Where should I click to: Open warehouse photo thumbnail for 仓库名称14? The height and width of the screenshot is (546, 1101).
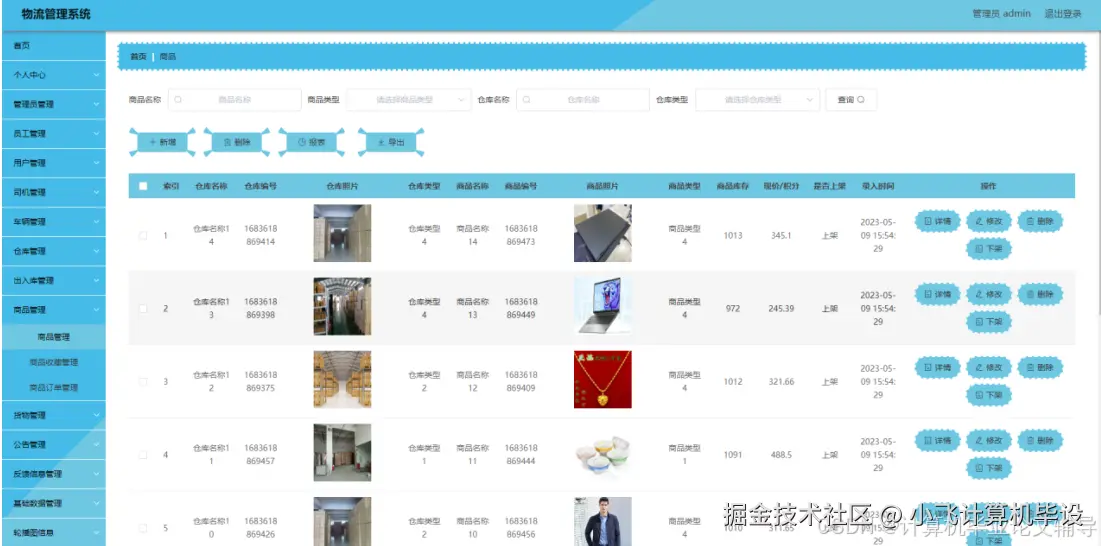[x=342, y=233]
